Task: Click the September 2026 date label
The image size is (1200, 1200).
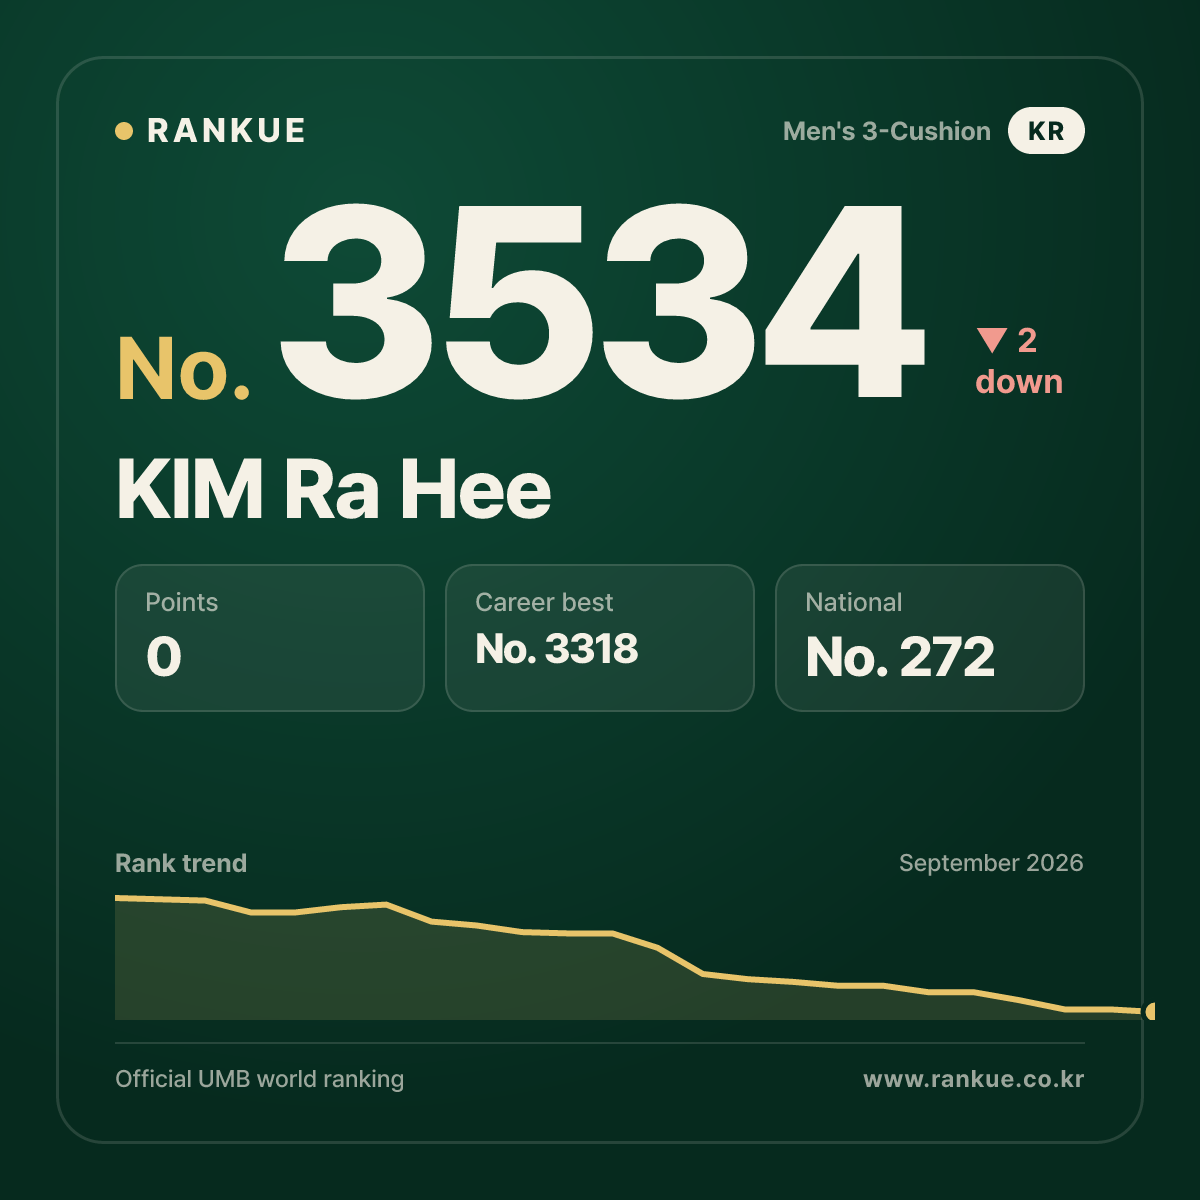Action: click(991, 863)
